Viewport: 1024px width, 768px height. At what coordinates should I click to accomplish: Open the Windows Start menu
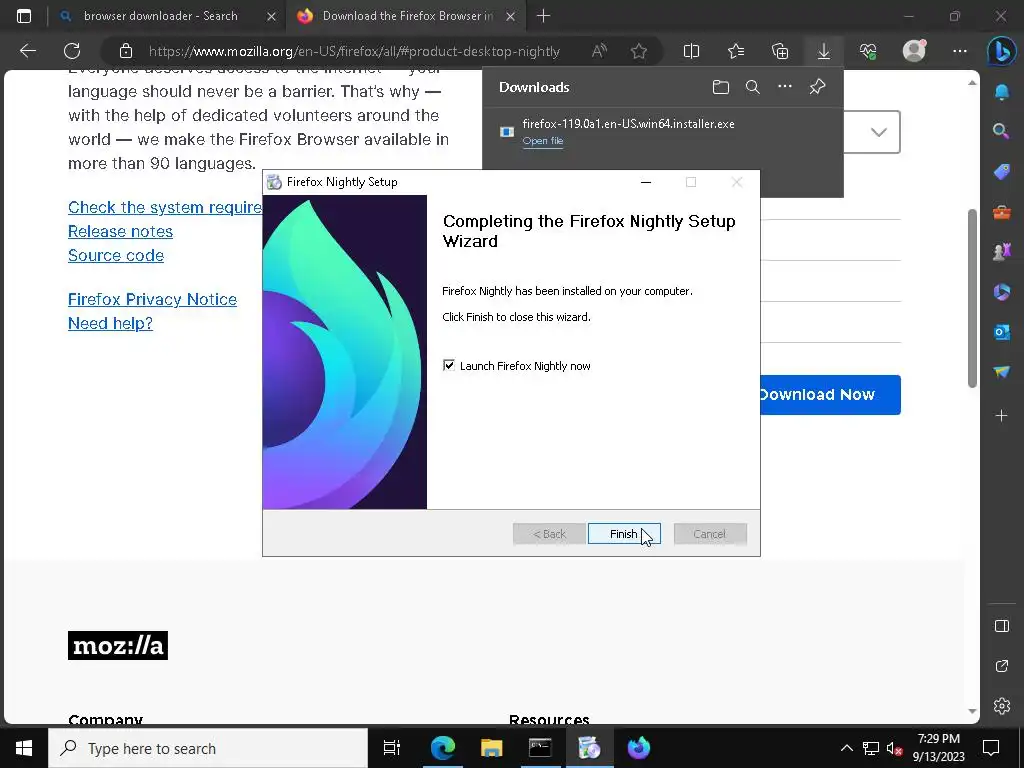point(24,748)
